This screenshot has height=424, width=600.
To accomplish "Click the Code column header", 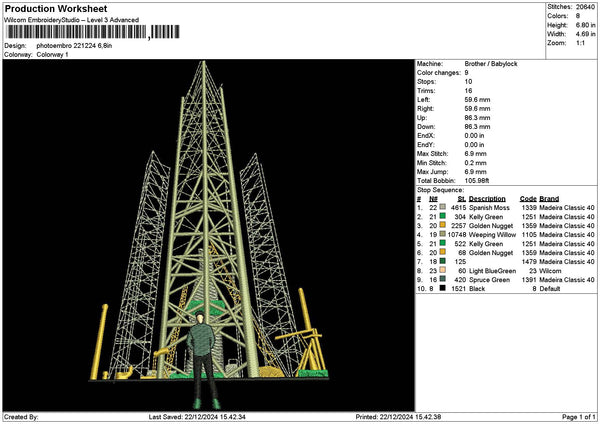I will pyautogui.click(x=529, y=197).
